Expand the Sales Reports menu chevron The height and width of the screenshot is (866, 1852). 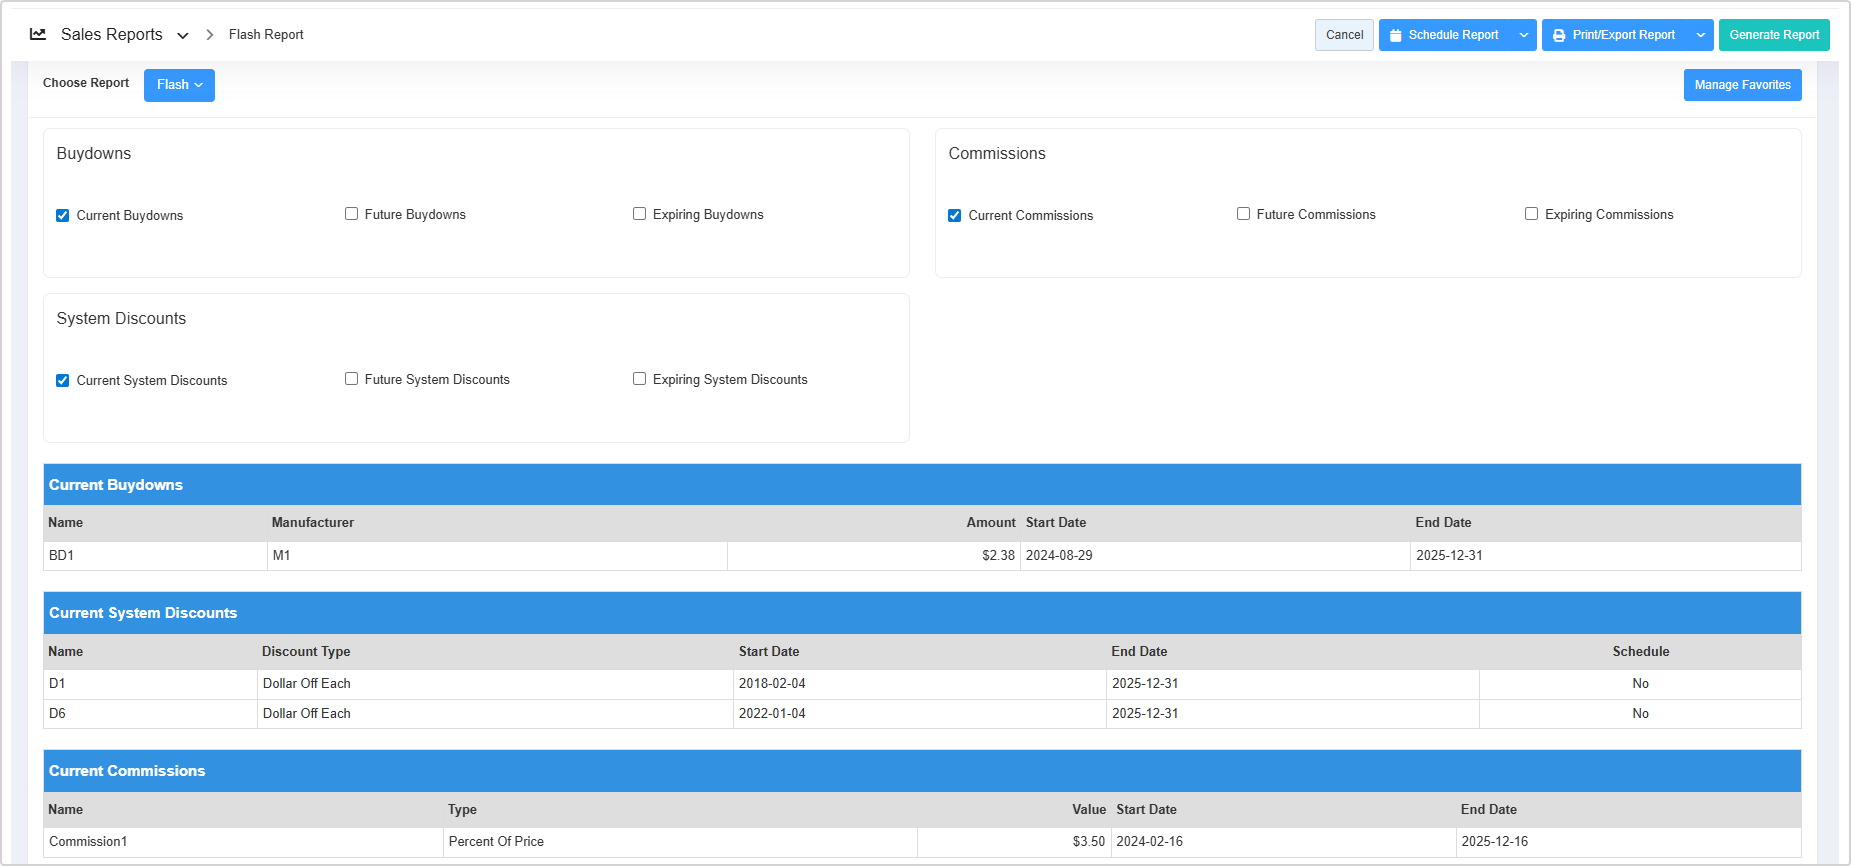(183, 36)
